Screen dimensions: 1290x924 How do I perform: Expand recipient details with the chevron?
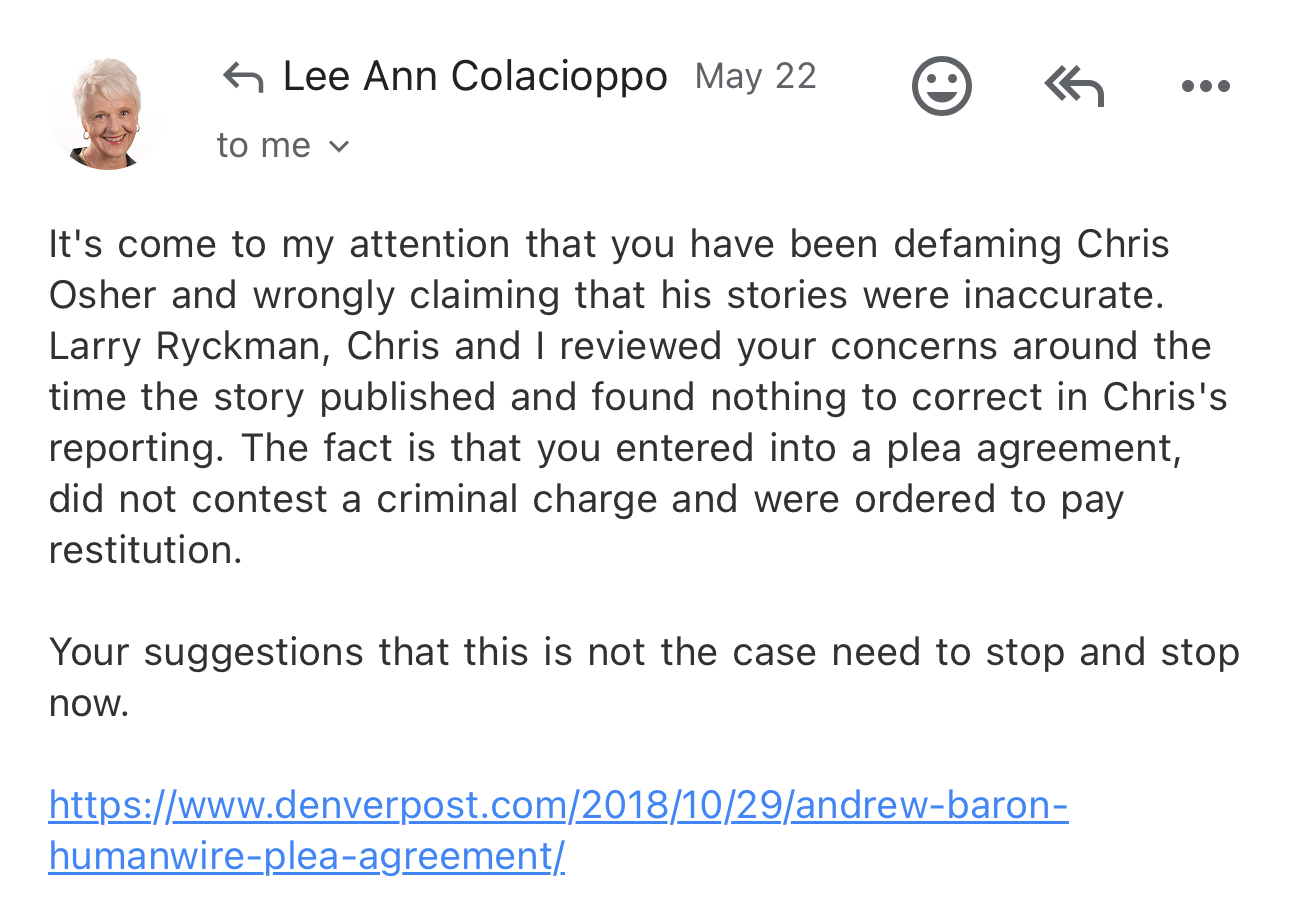coord(339,147)
